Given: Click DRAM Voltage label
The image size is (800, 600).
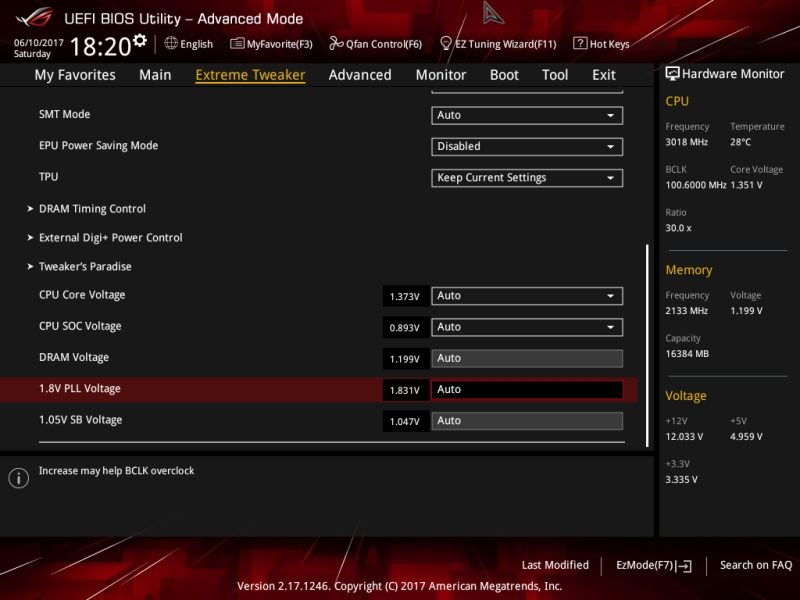Looking at the screenshot, I should click(x=74, y=357).
